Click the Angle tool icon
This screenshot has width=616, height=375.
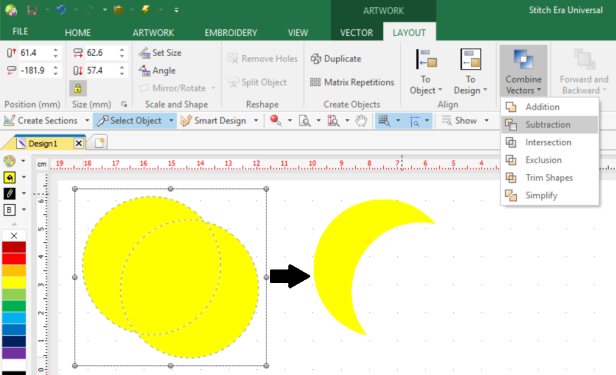145,71
